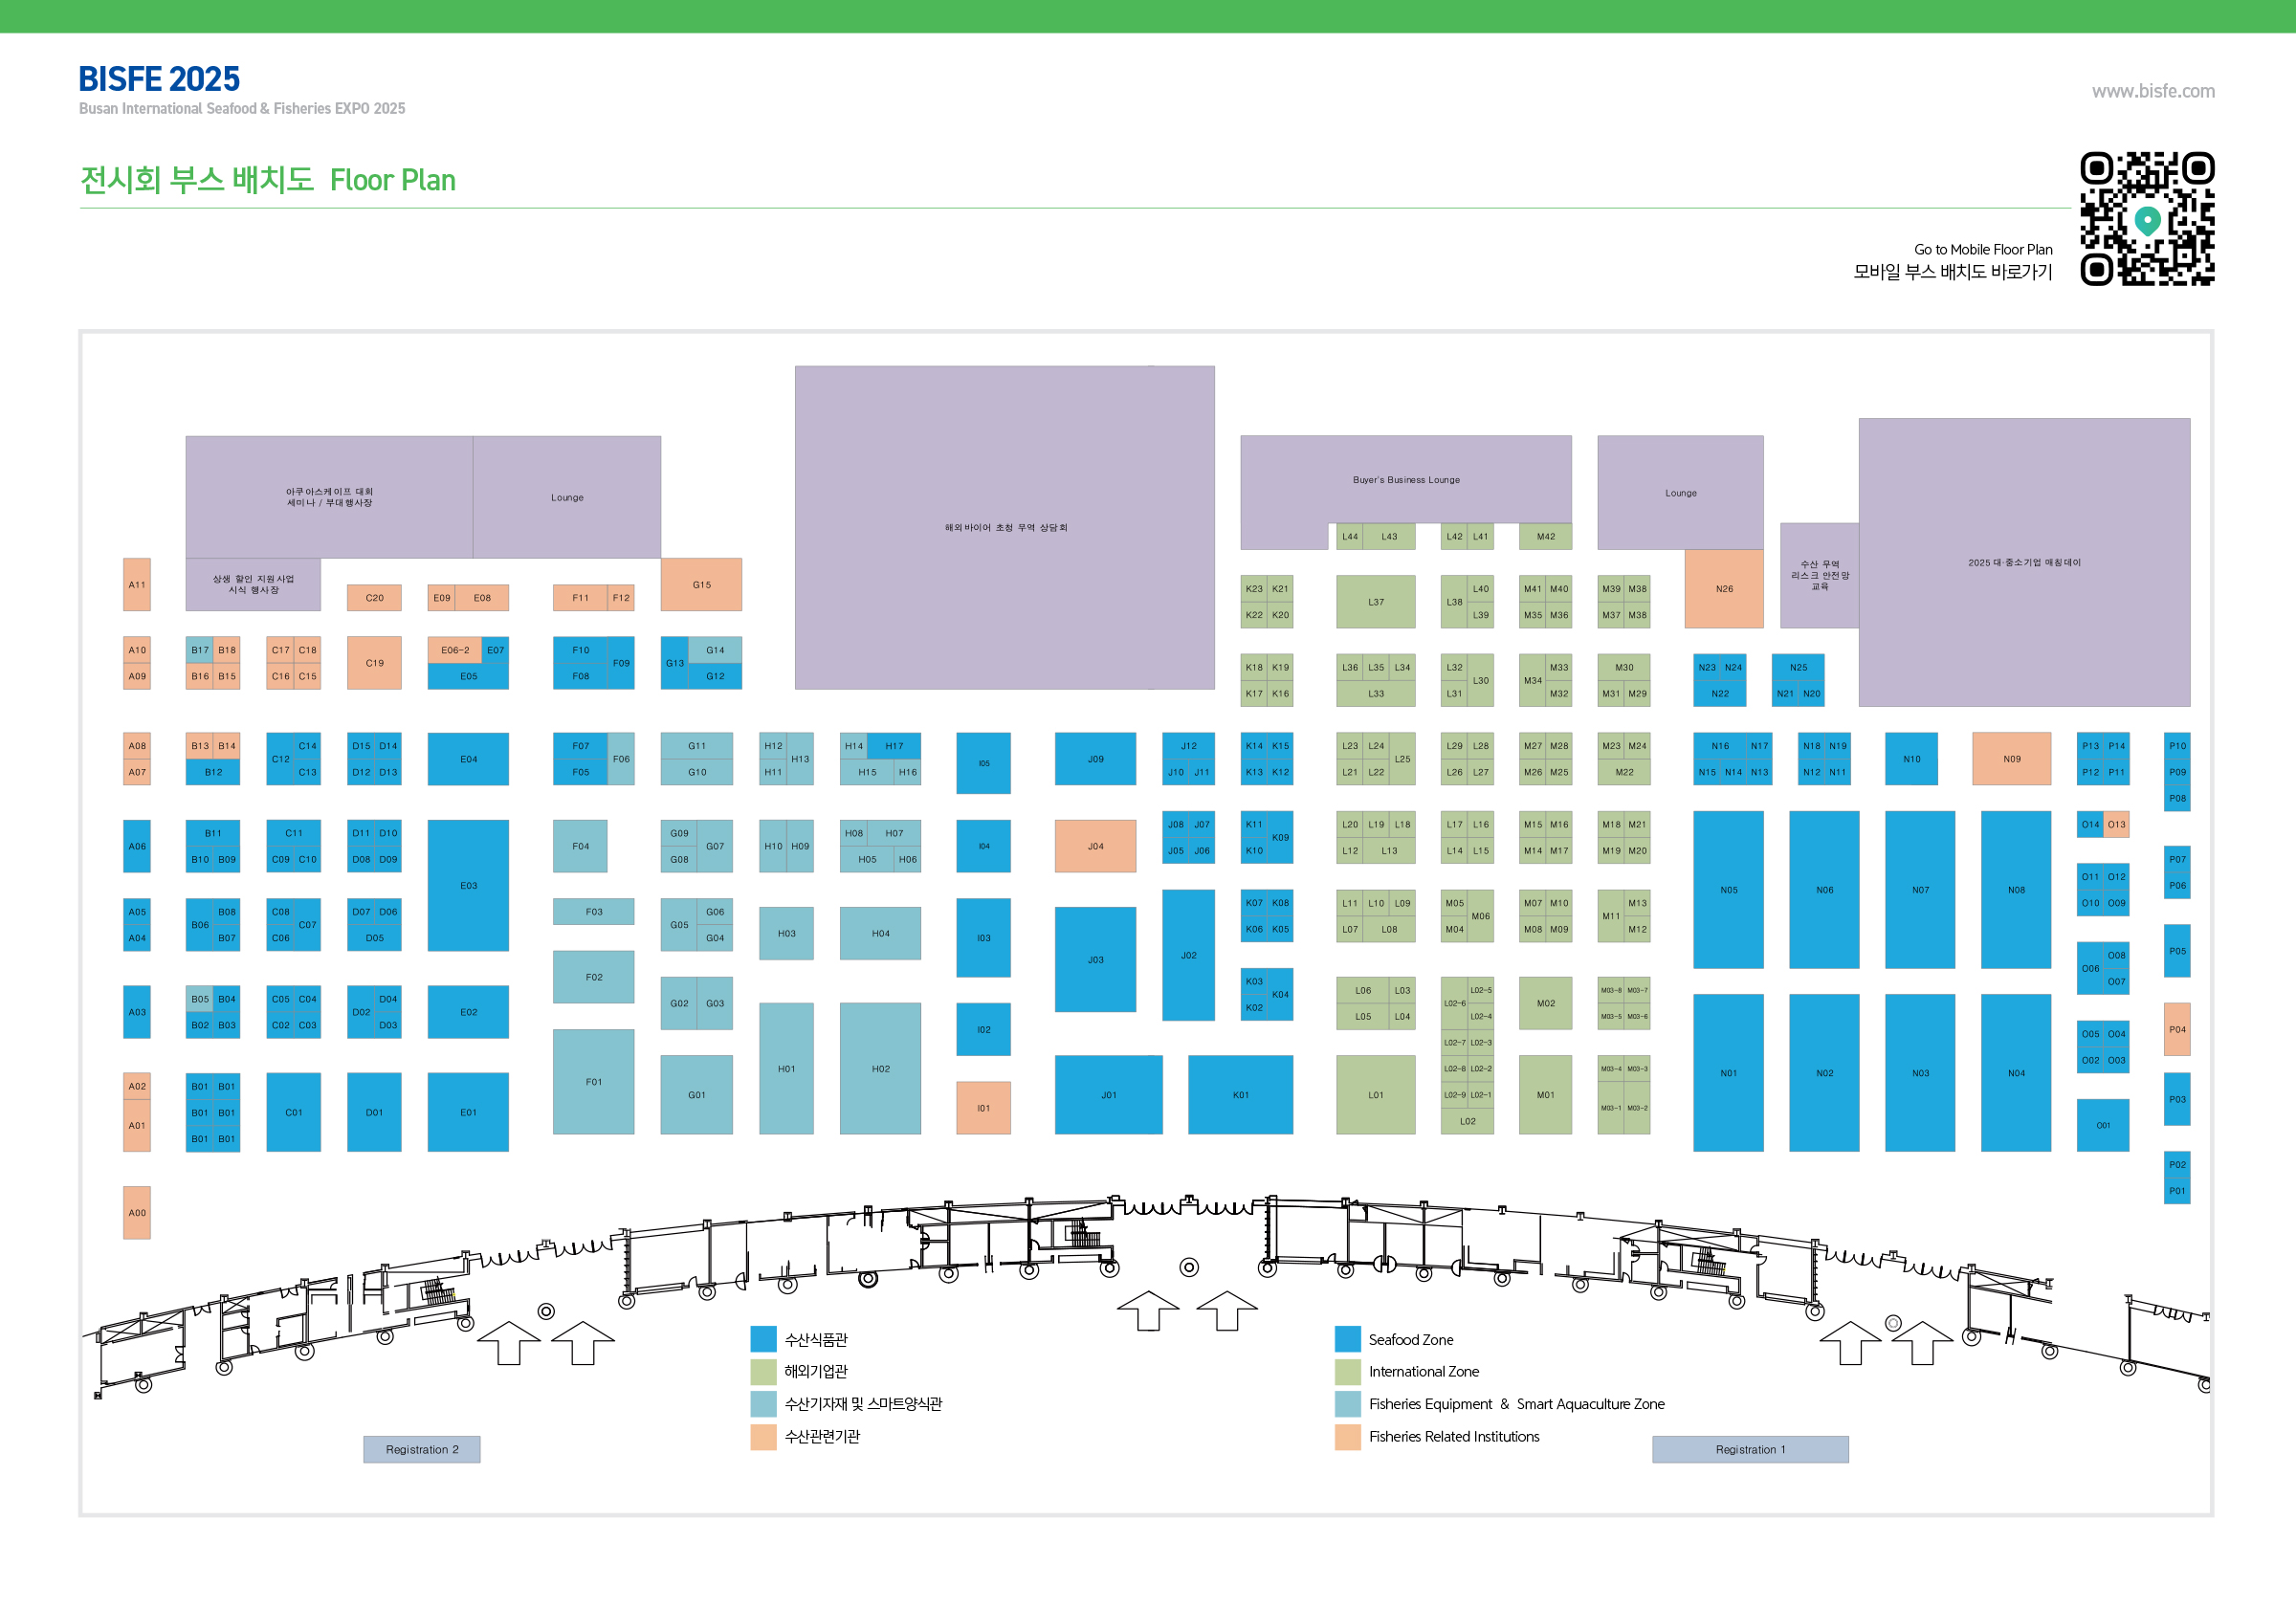Click the Buyer's Business Lounge area
Viewport: 2296px width, 1608px height.
click(1405, 479)
